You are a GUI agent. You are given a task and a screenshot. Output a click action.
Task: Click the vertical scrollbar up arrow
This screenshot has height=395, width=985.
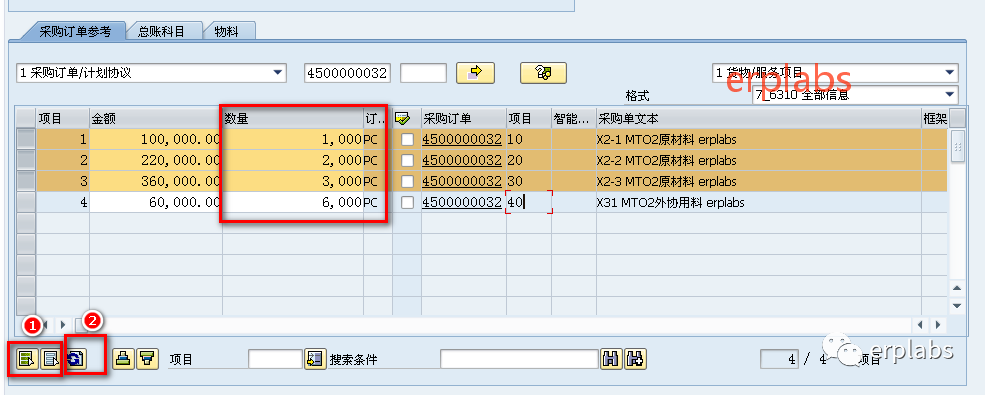pyautogui.click(x=957, y=288)
